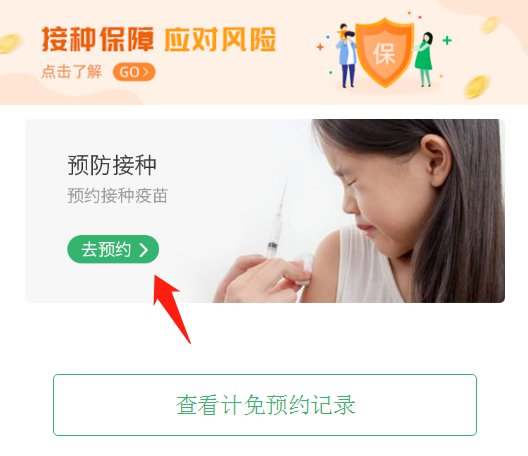Click the 接种保障 应对风险 banner title
The image size is (528, 456).
pos(159,39)
